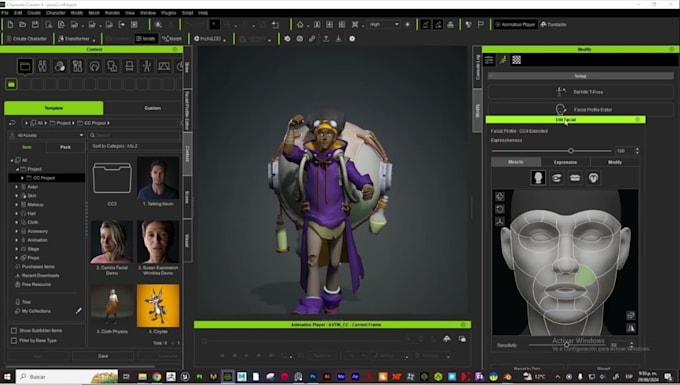Image resolution: width=680 pixels, height=385 pixels.
Task: Expand the Accessory tree node
Action: click(17, 231)
